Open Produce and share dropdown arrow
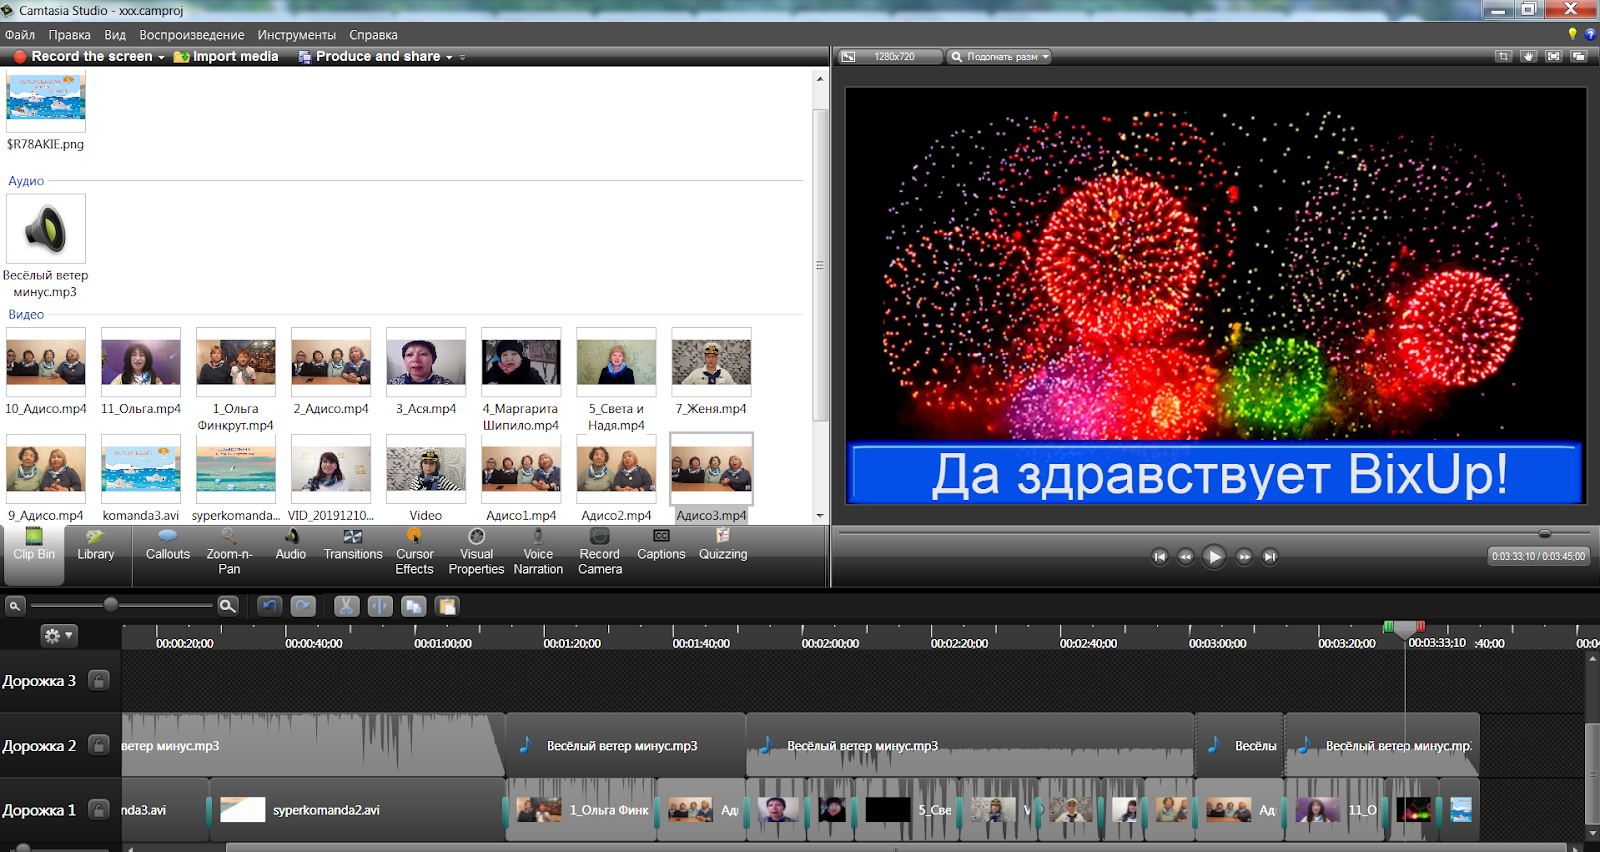 449,57
